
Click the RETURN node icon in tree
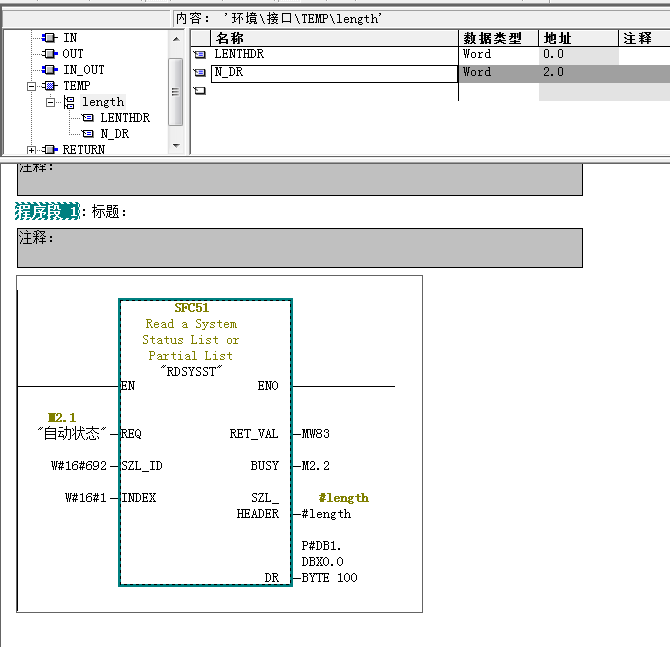click(x=50, y=150)
